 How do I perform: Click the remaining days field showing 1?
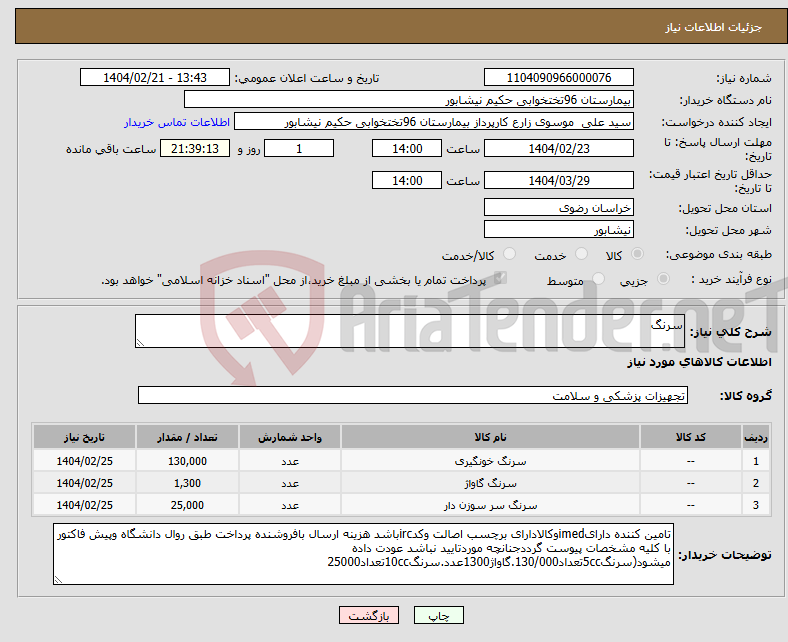(299, 148)
